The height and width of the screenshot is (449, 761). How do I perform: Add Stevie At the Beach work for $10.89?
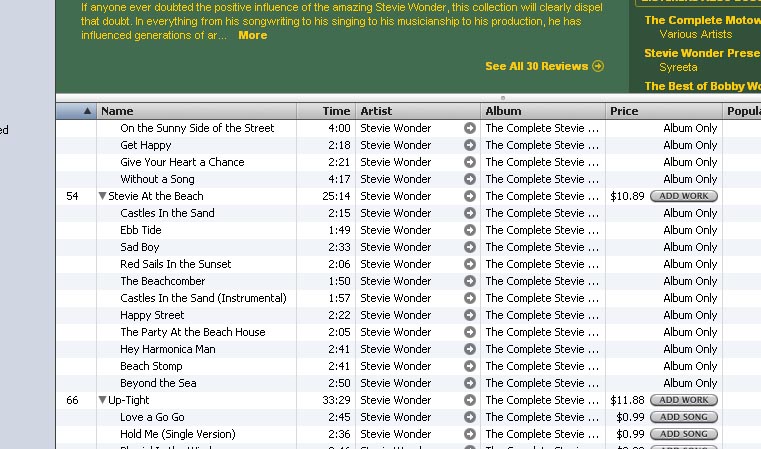[683, 196]
